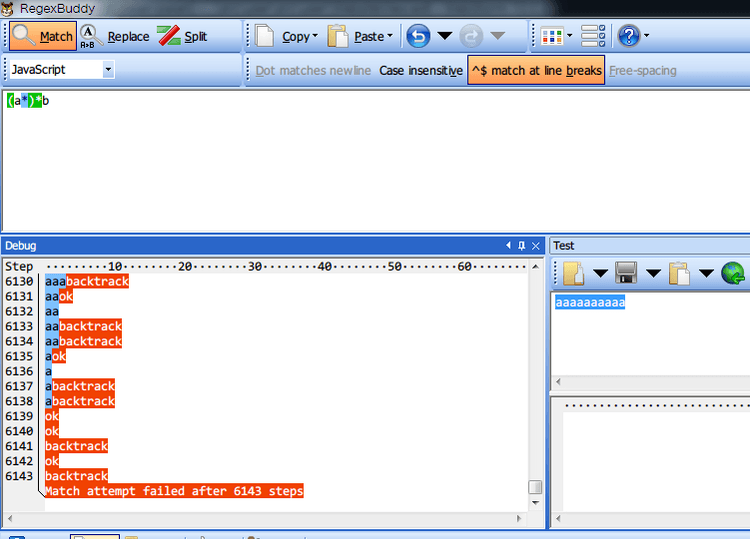
Task: Click the Undo arrow icon in toolbar
Action: (419, 36)
